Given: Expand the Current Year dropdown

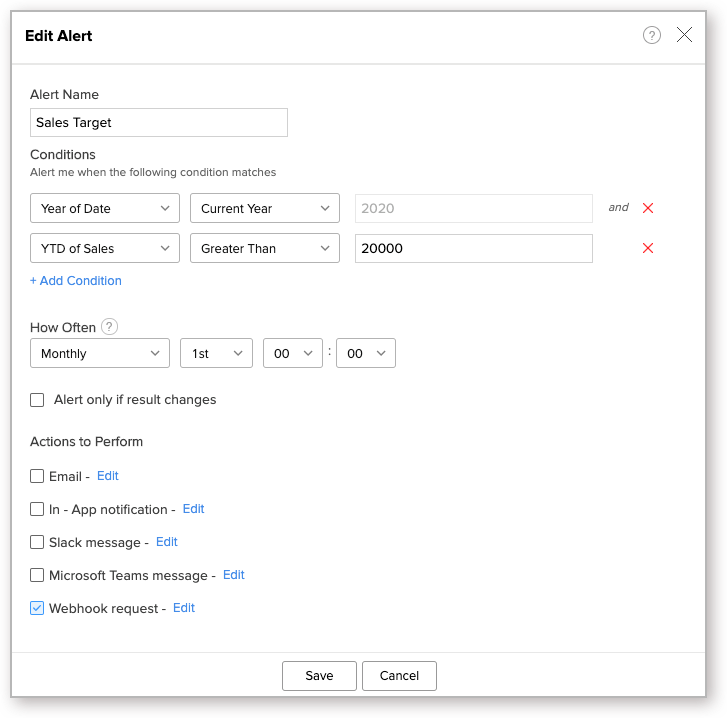Looking at the screenshot, I should [x=265, y=208].
